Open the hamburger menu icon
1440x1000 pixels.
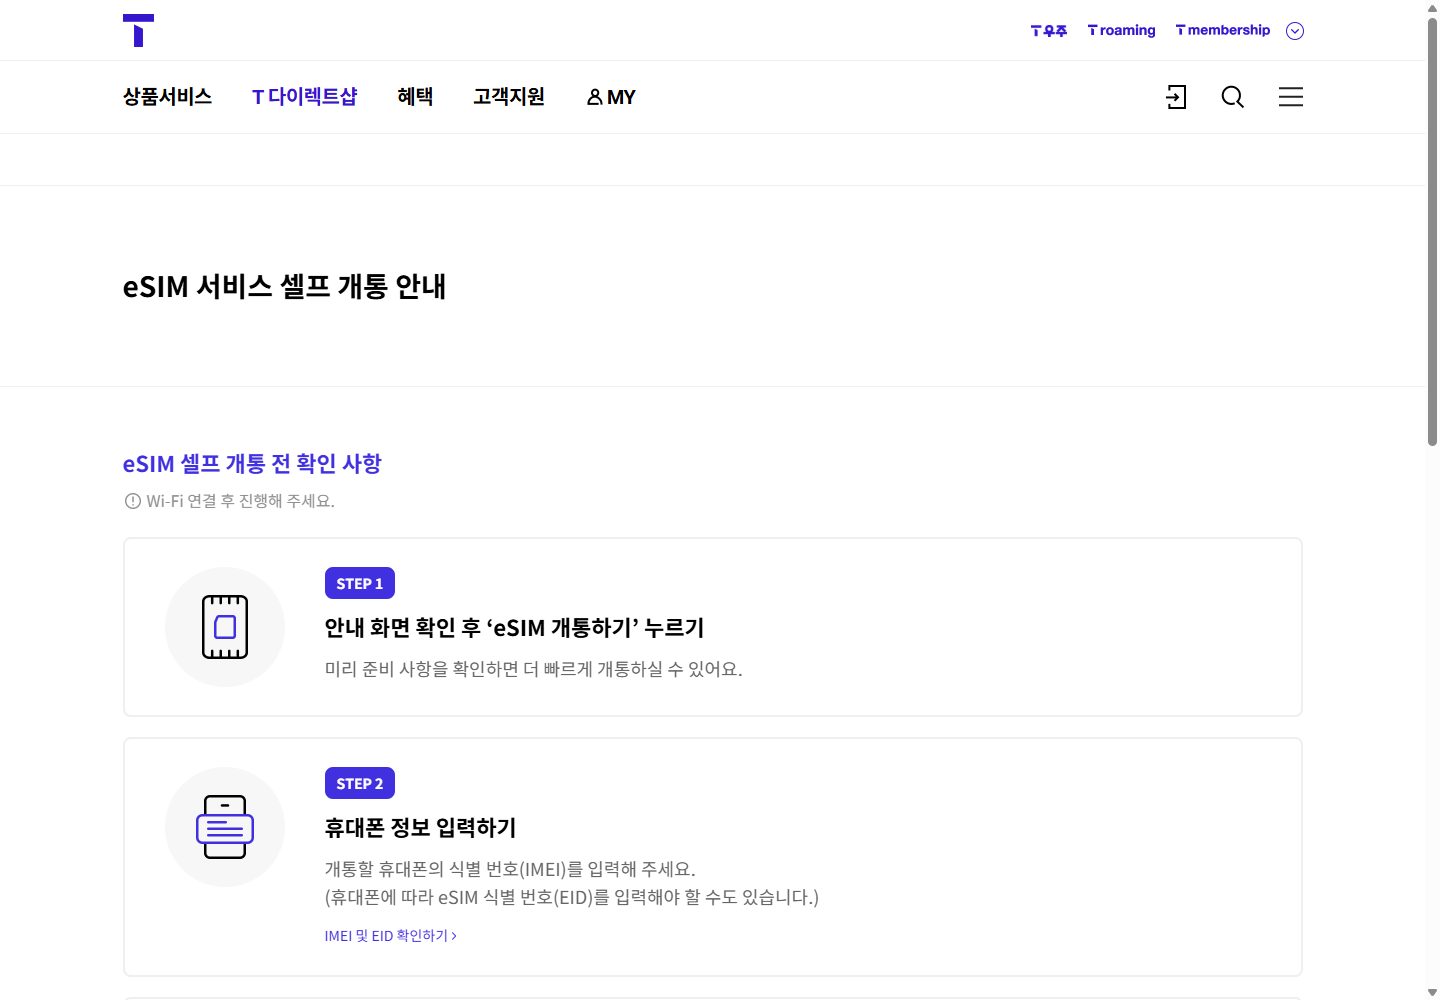tap(1291, 97)
